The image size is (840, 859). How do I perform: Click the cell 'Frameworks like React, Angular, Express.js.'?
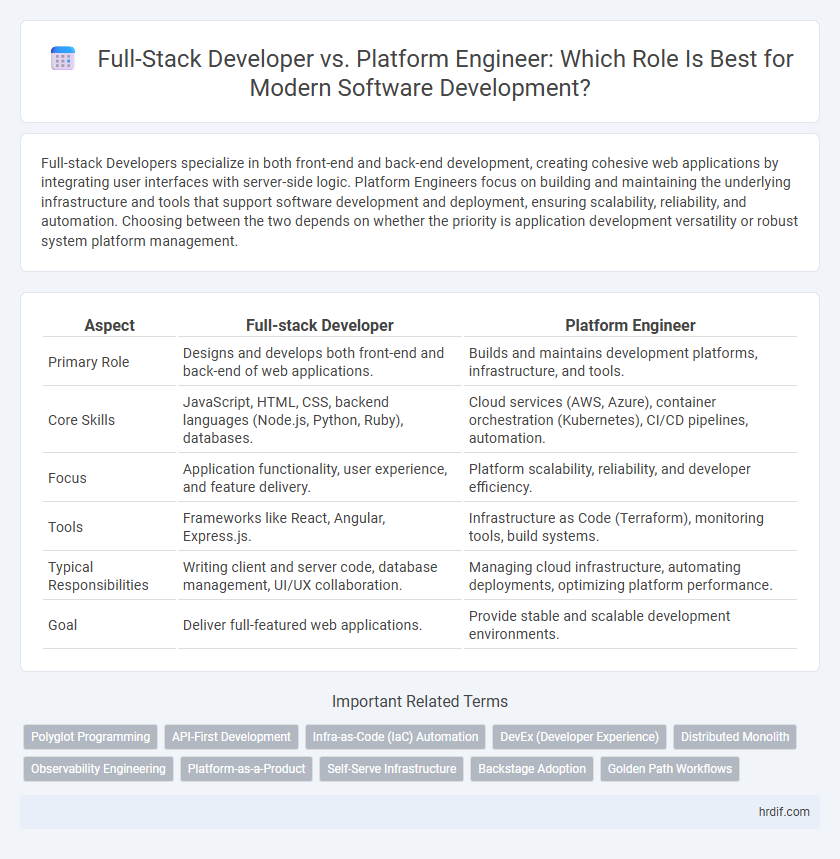tap(319, 527)
